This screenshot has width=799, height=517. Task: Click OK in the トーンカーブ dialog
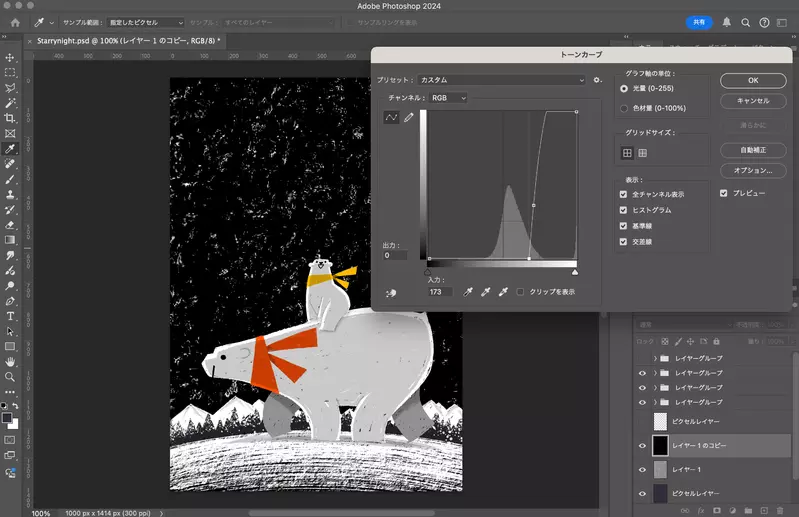click(x=753, y=80)
